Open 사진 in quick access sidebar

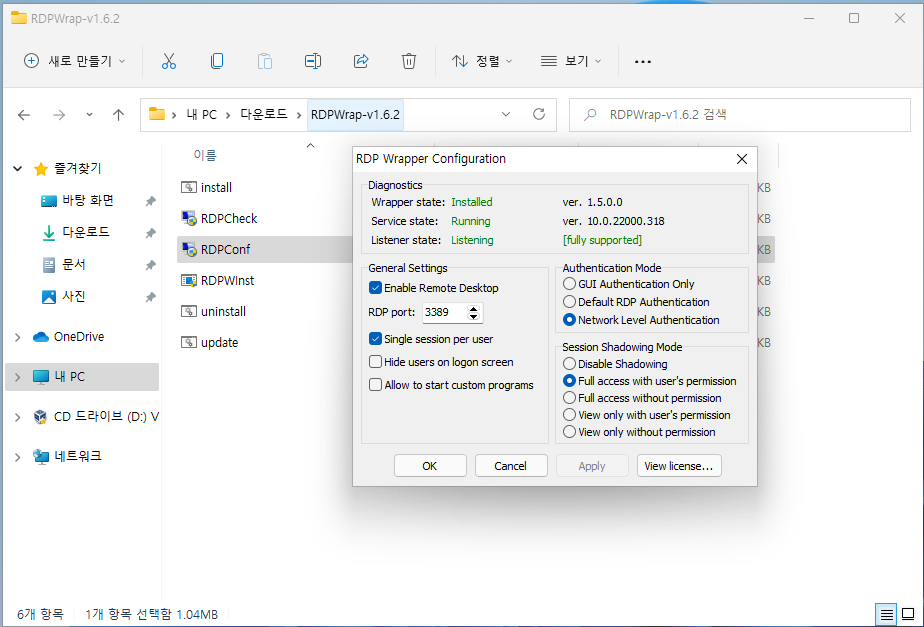74,296
